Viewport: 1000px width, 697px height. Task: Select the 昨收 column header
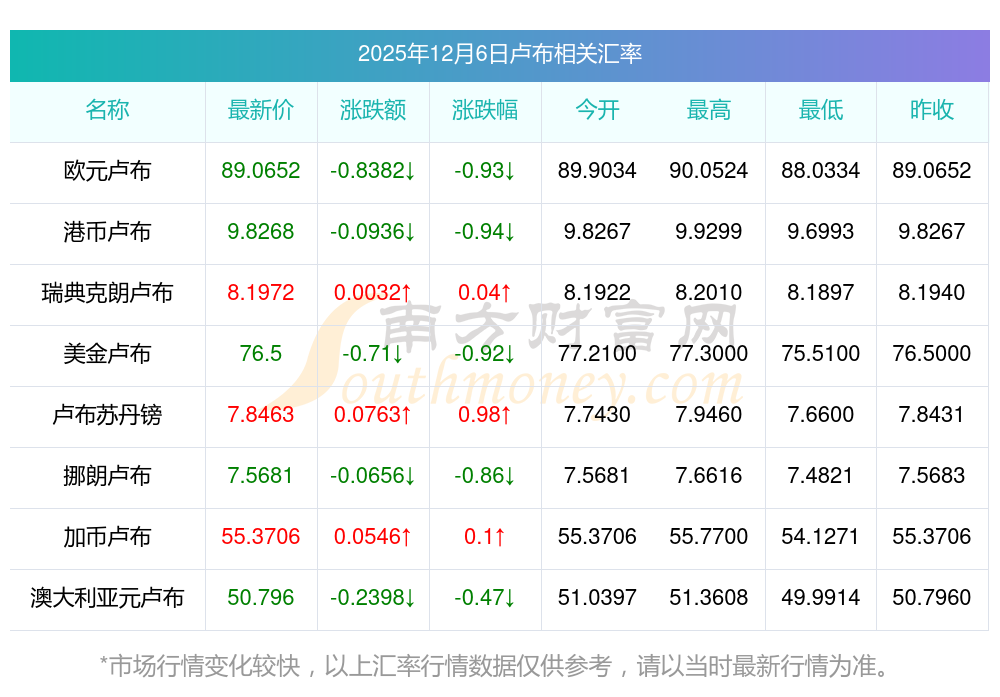(932, 110)
